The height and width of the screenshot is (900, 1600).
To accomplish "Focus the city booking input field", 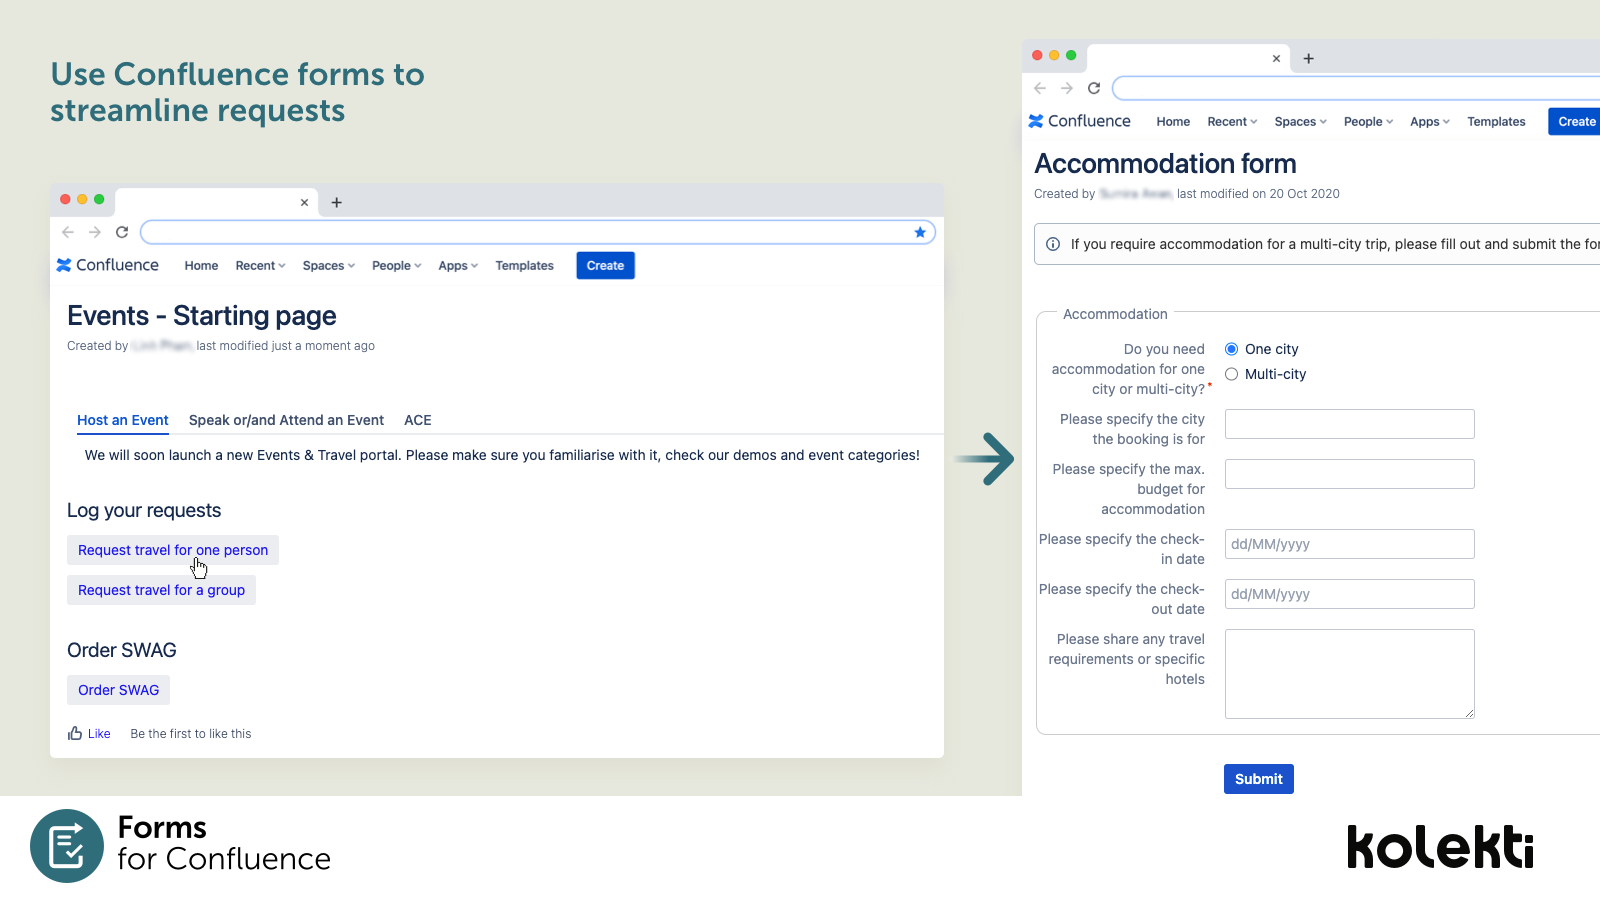I will click(1349, 424).
